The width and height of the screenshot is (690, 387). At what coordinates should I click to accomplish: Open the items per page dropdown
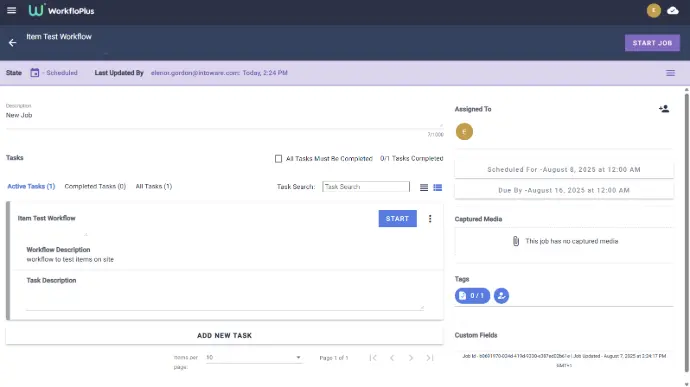253,358
